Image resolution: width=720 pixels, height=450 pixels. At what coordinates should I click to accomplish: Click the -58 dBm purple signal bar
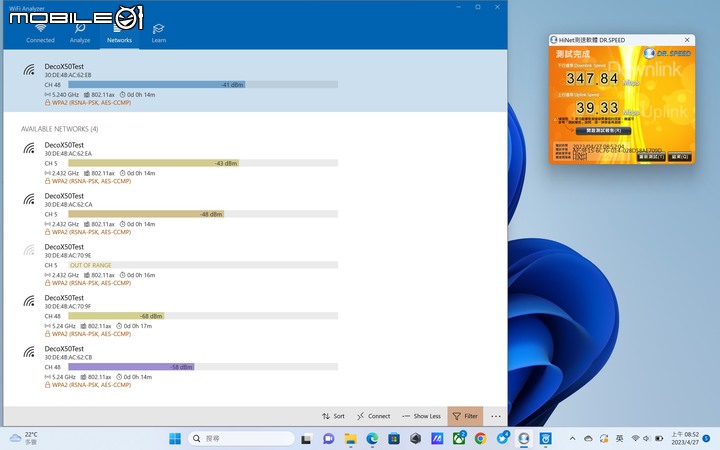pyautogui.click(x=131, y=367)
